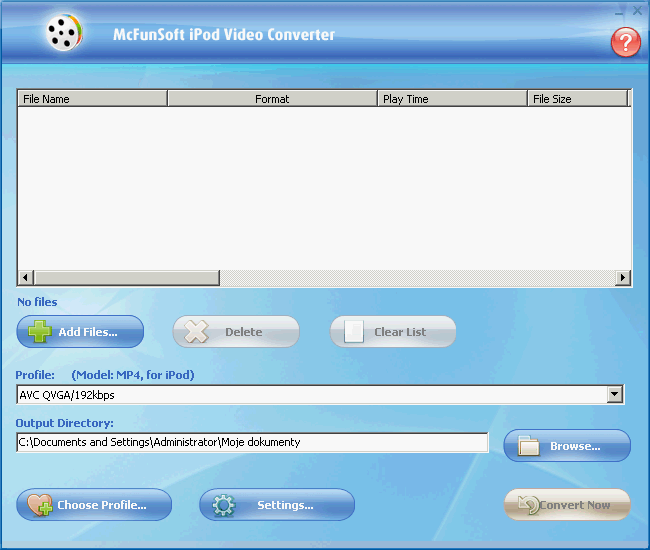Click the 'Profile:' label

[35, 375]
